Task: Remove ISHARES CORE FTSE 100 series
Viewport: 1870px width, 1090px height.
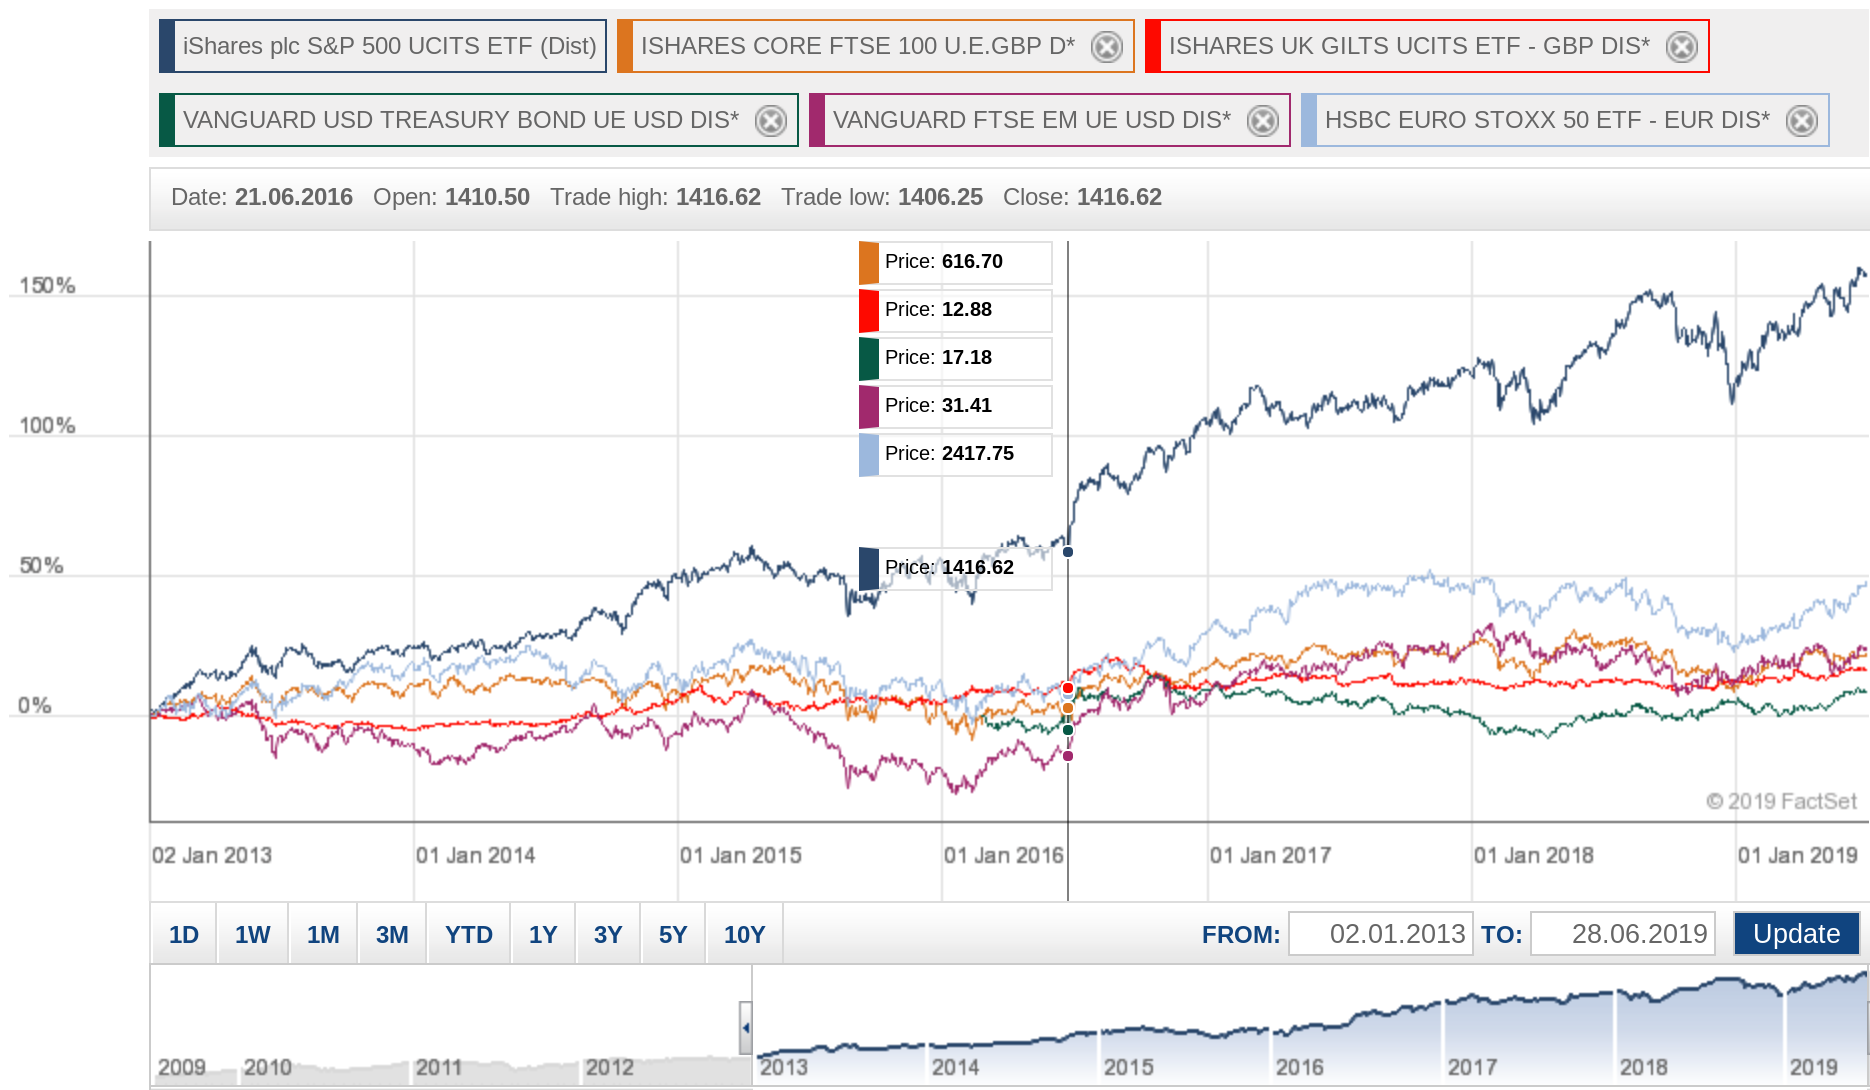Action: [x=1106, y=47]
